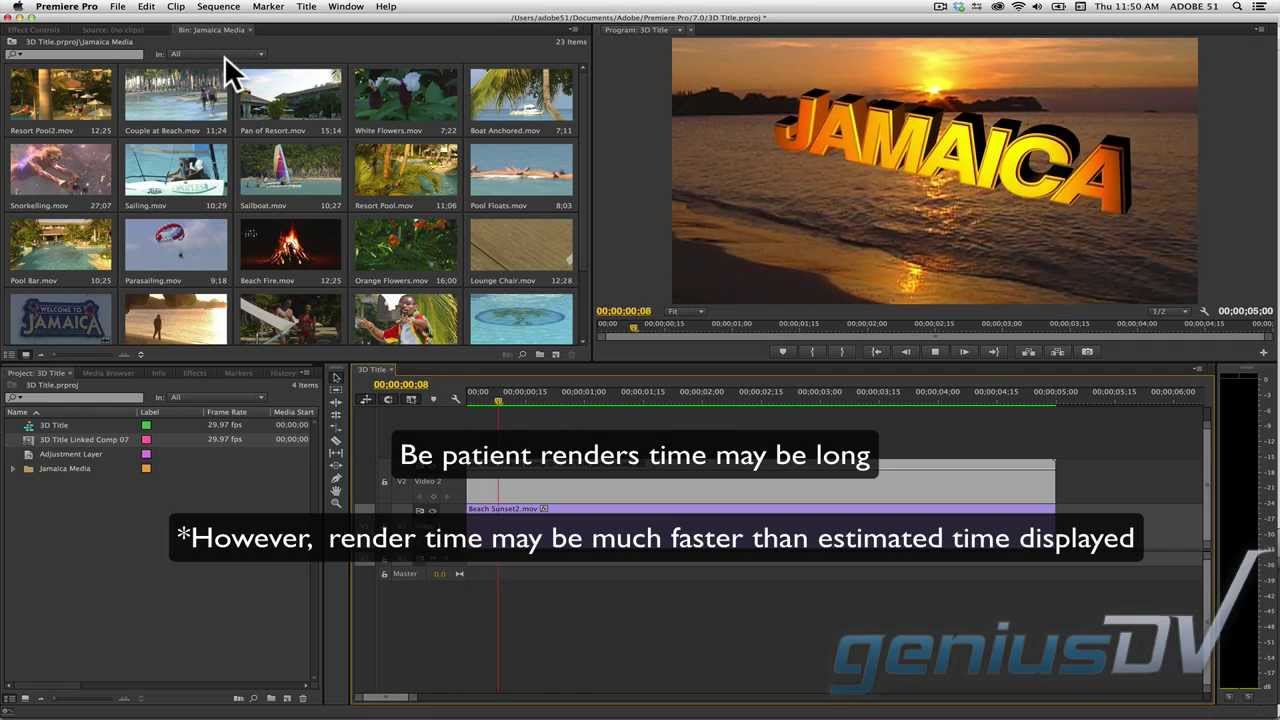Viewport: 1280px width, 720px height.
Task: Open the In: All dropdown in Project panel
Action: [x=217, y=397]
